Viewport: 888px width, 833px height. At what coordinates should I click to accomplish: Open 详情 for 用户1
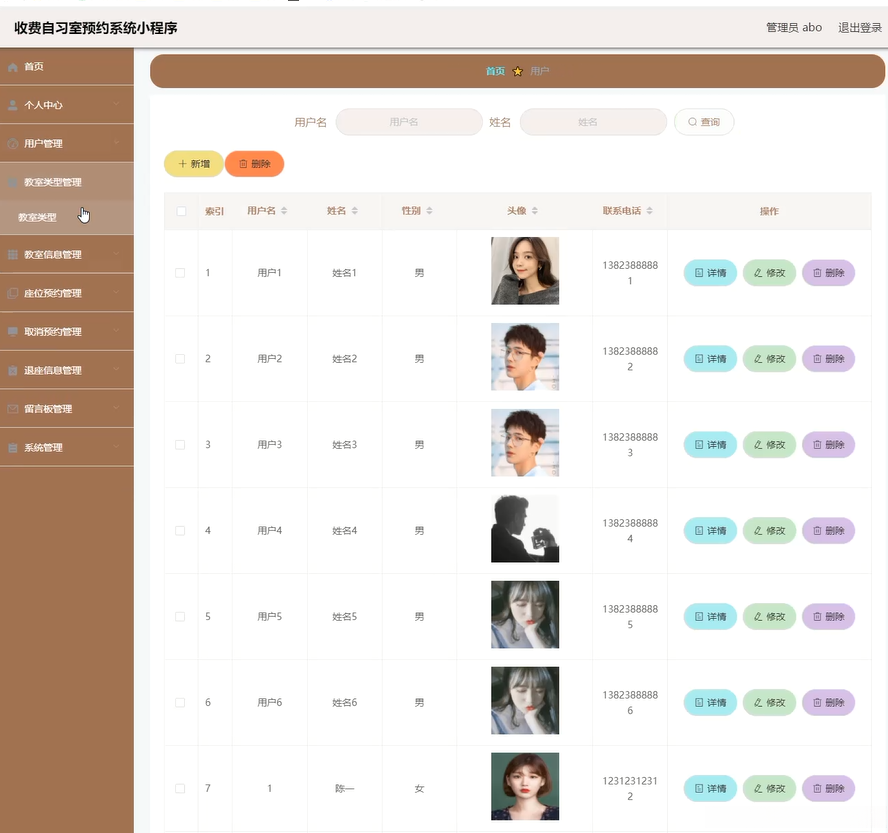click(710, 273)
